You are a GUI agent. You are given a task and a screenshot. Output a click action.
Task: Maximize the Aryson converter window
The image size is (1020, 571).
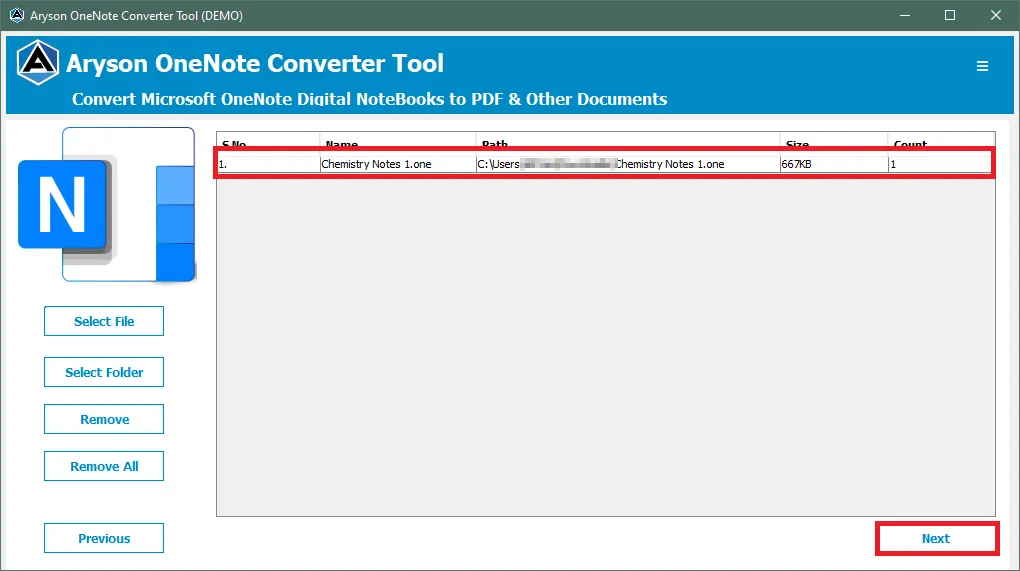pos(950,15)
